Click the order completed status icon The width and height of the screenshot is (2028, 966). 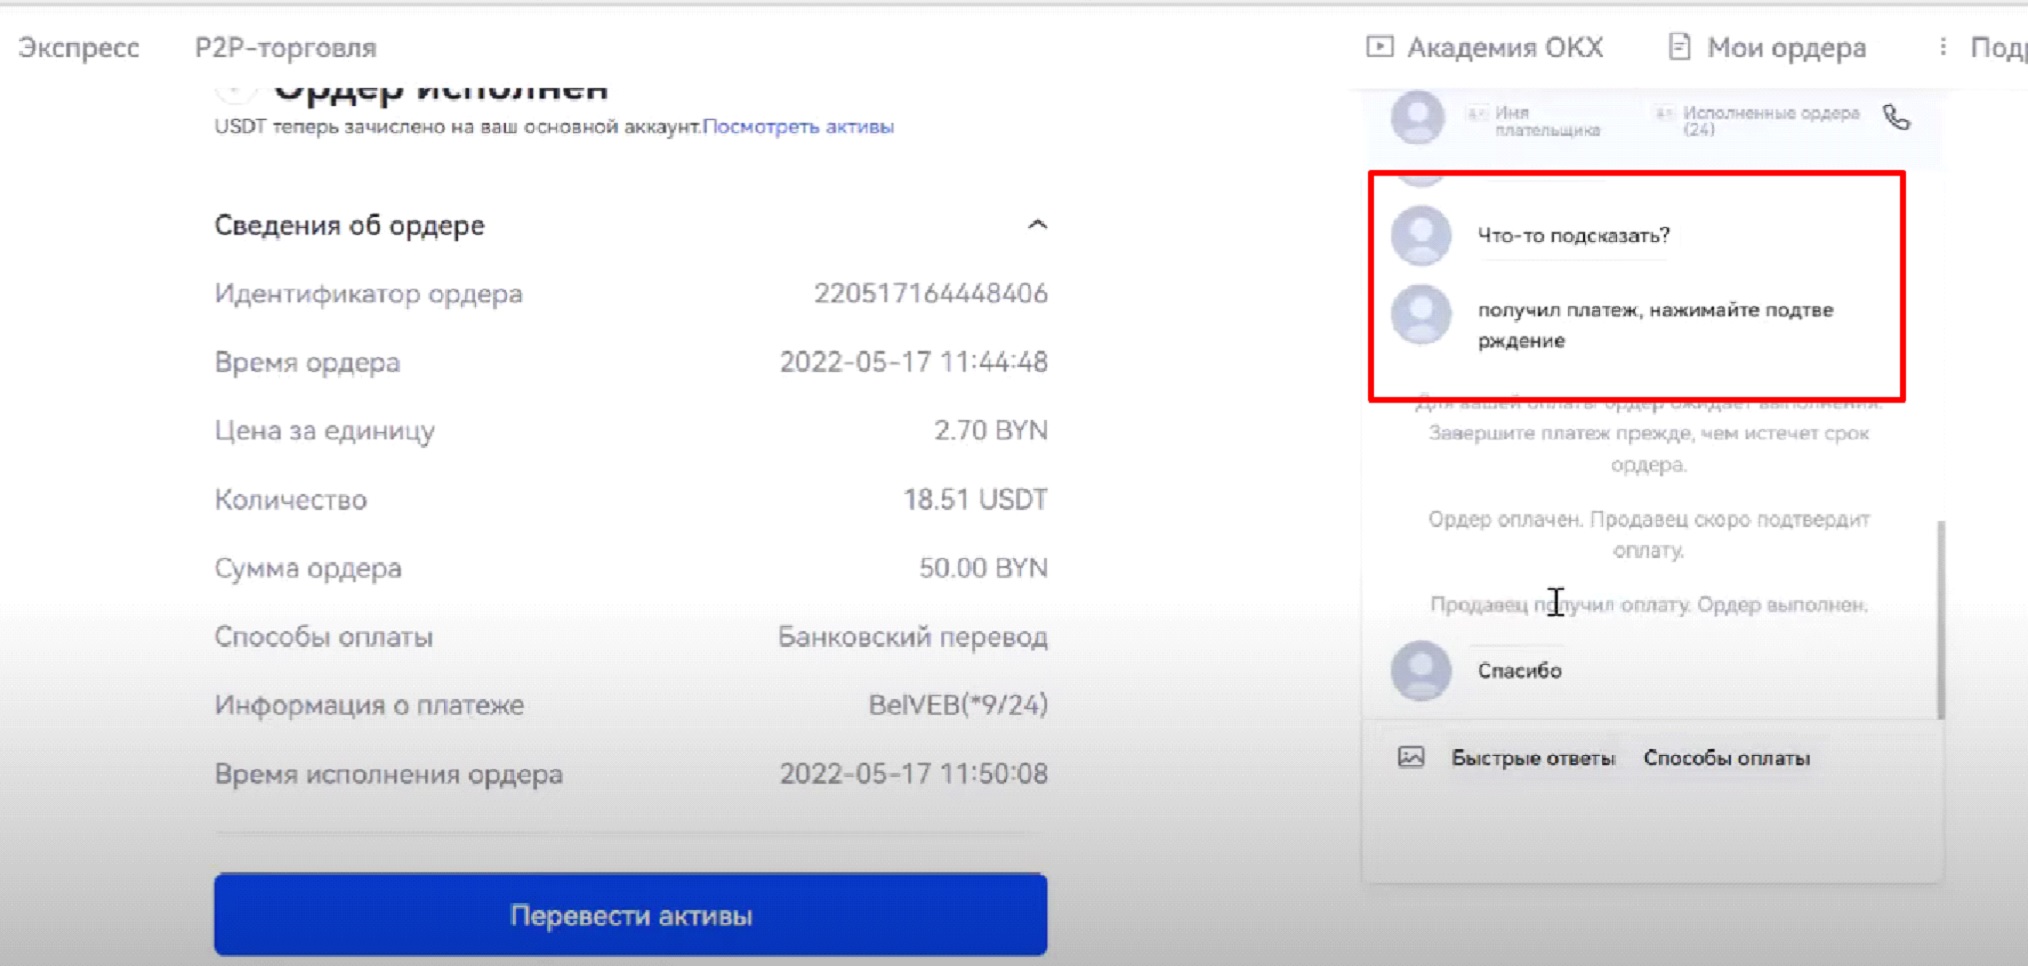[236, 86]
